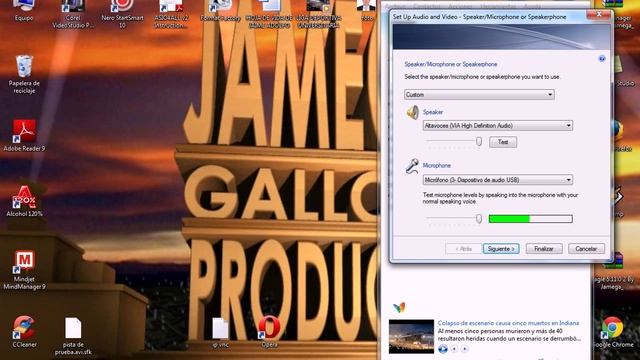Play the news video in Messenger panel

click(442, 349)
